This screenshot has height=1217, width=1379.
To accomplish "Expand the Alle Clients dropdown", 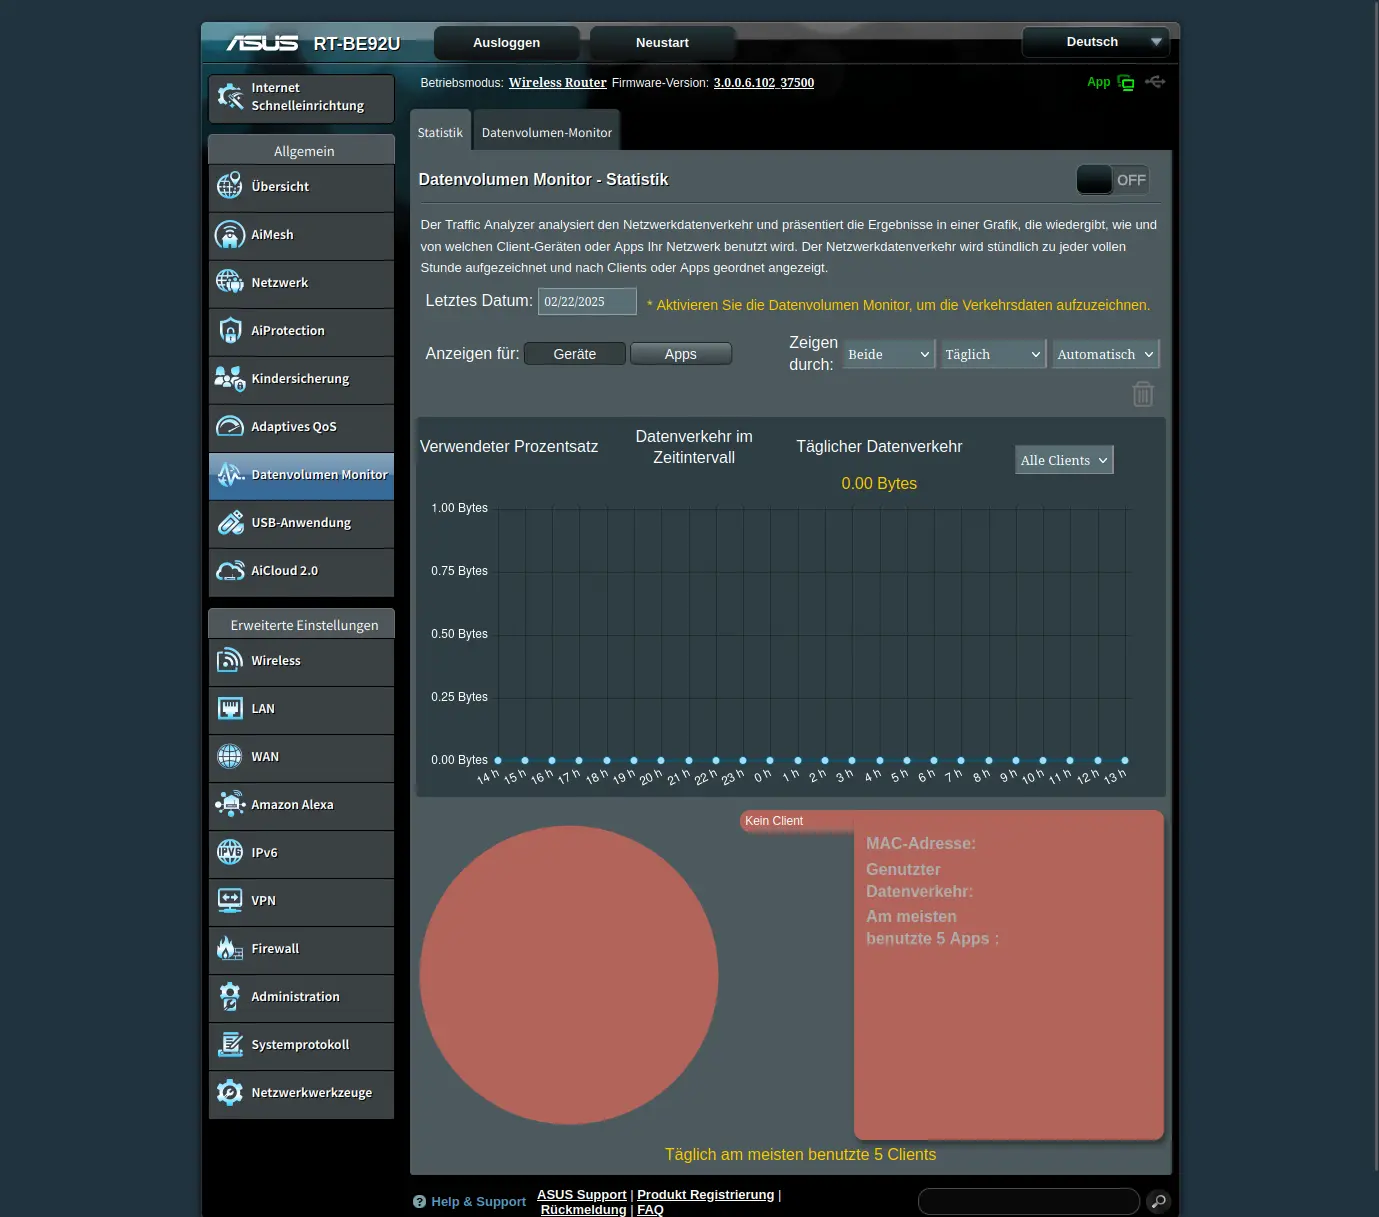I will tap(1063, 460).
